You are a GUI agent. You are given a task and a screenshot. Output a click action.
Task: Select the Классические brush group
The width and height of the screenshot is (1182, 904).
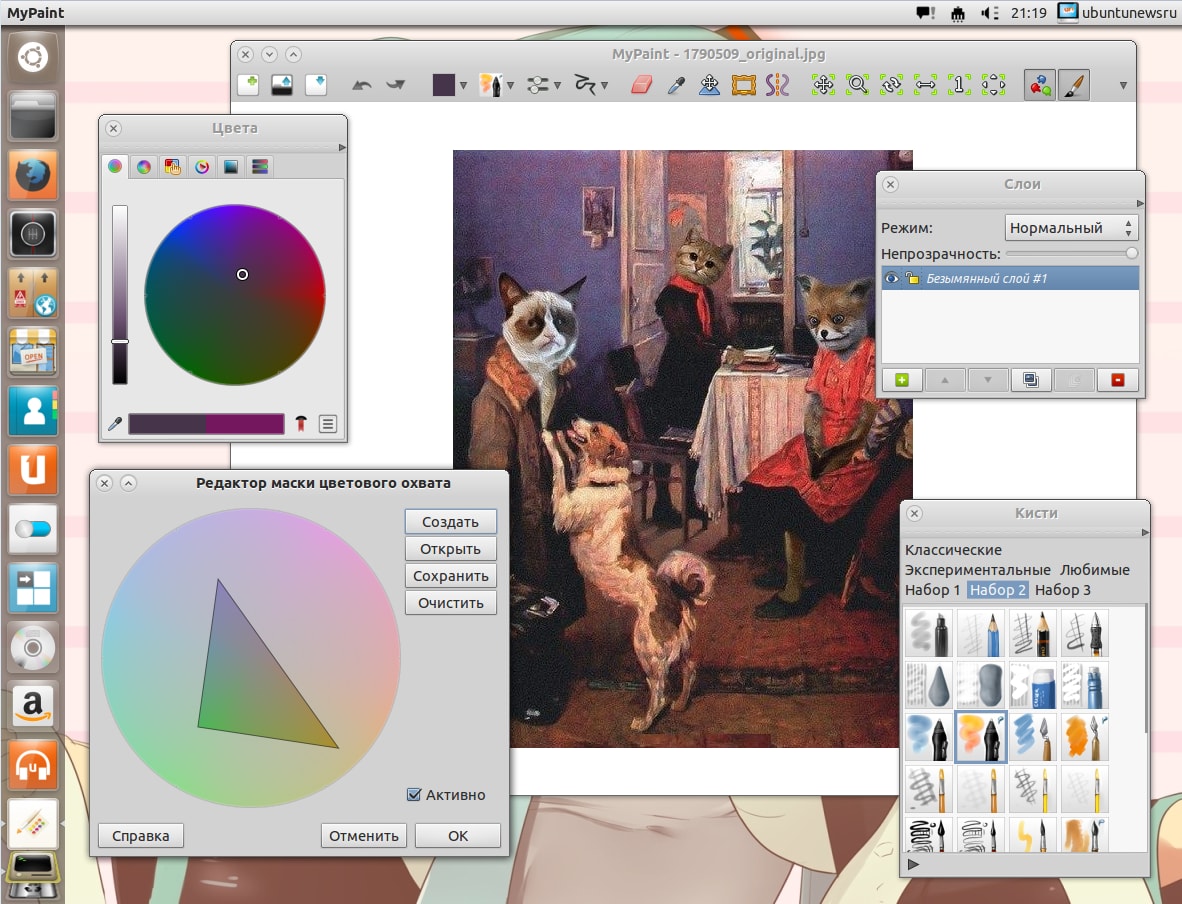coord(954,550)
